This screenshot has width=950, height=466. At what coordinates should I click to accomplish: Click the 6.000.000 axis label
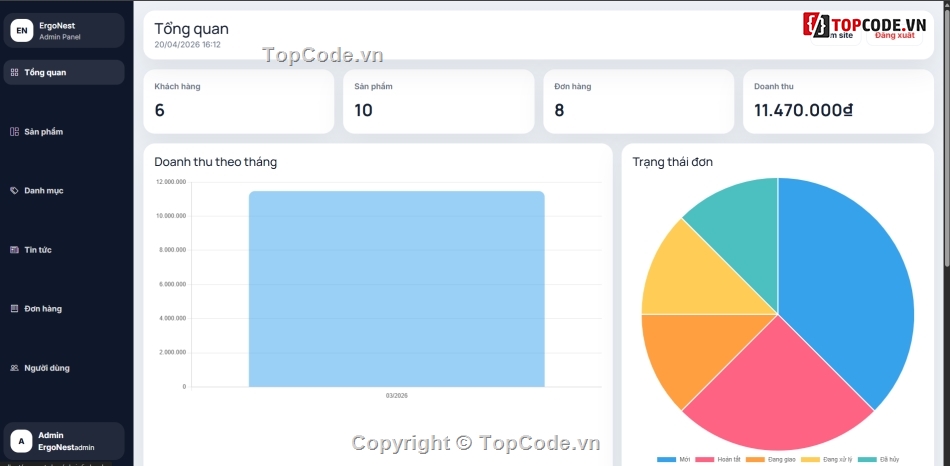pos(172,284)
